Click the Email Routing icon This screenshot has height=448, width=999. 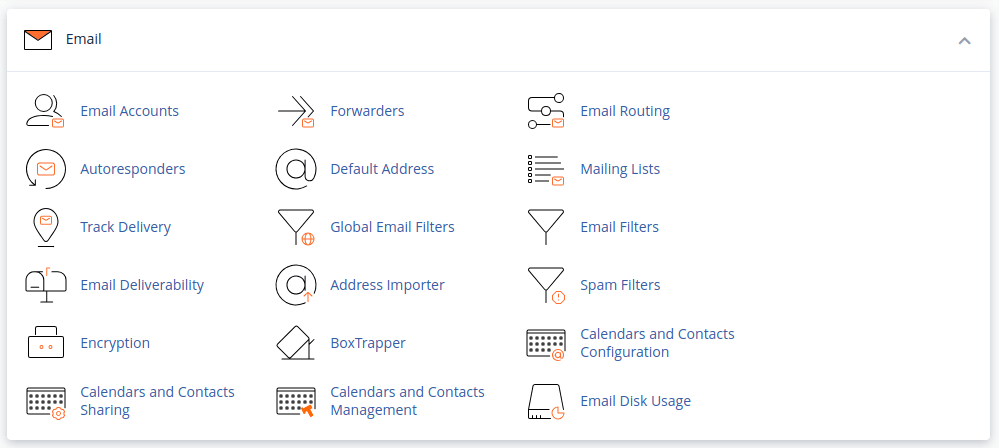click(x=545, y=111)
